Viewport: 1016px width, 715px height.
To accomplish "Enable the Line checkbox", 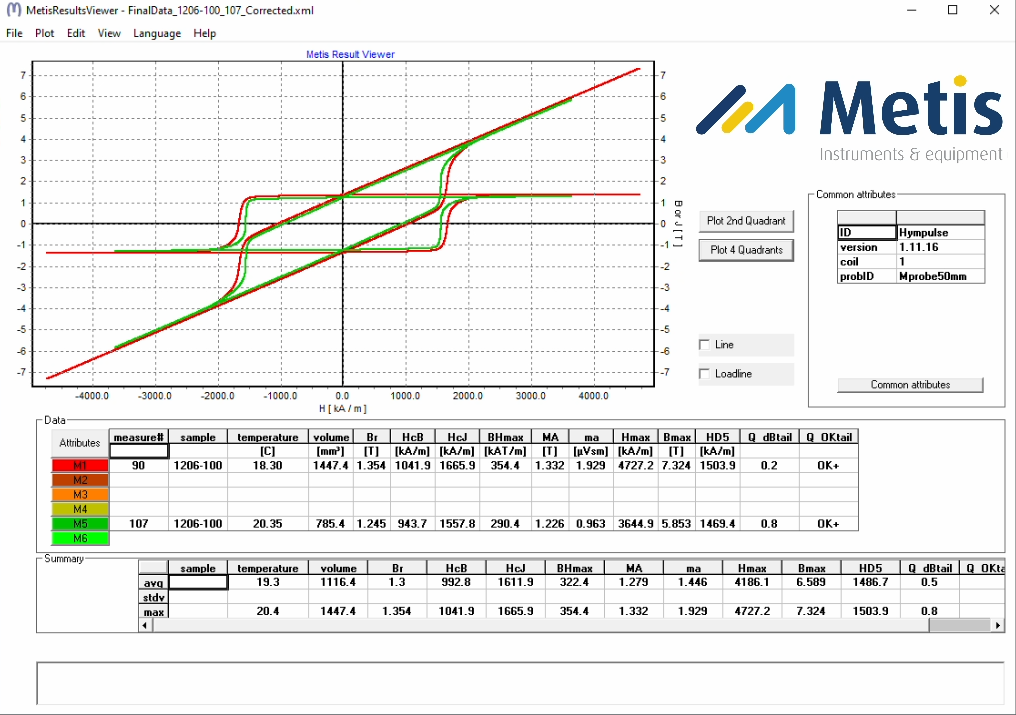I will click(705, 345).
